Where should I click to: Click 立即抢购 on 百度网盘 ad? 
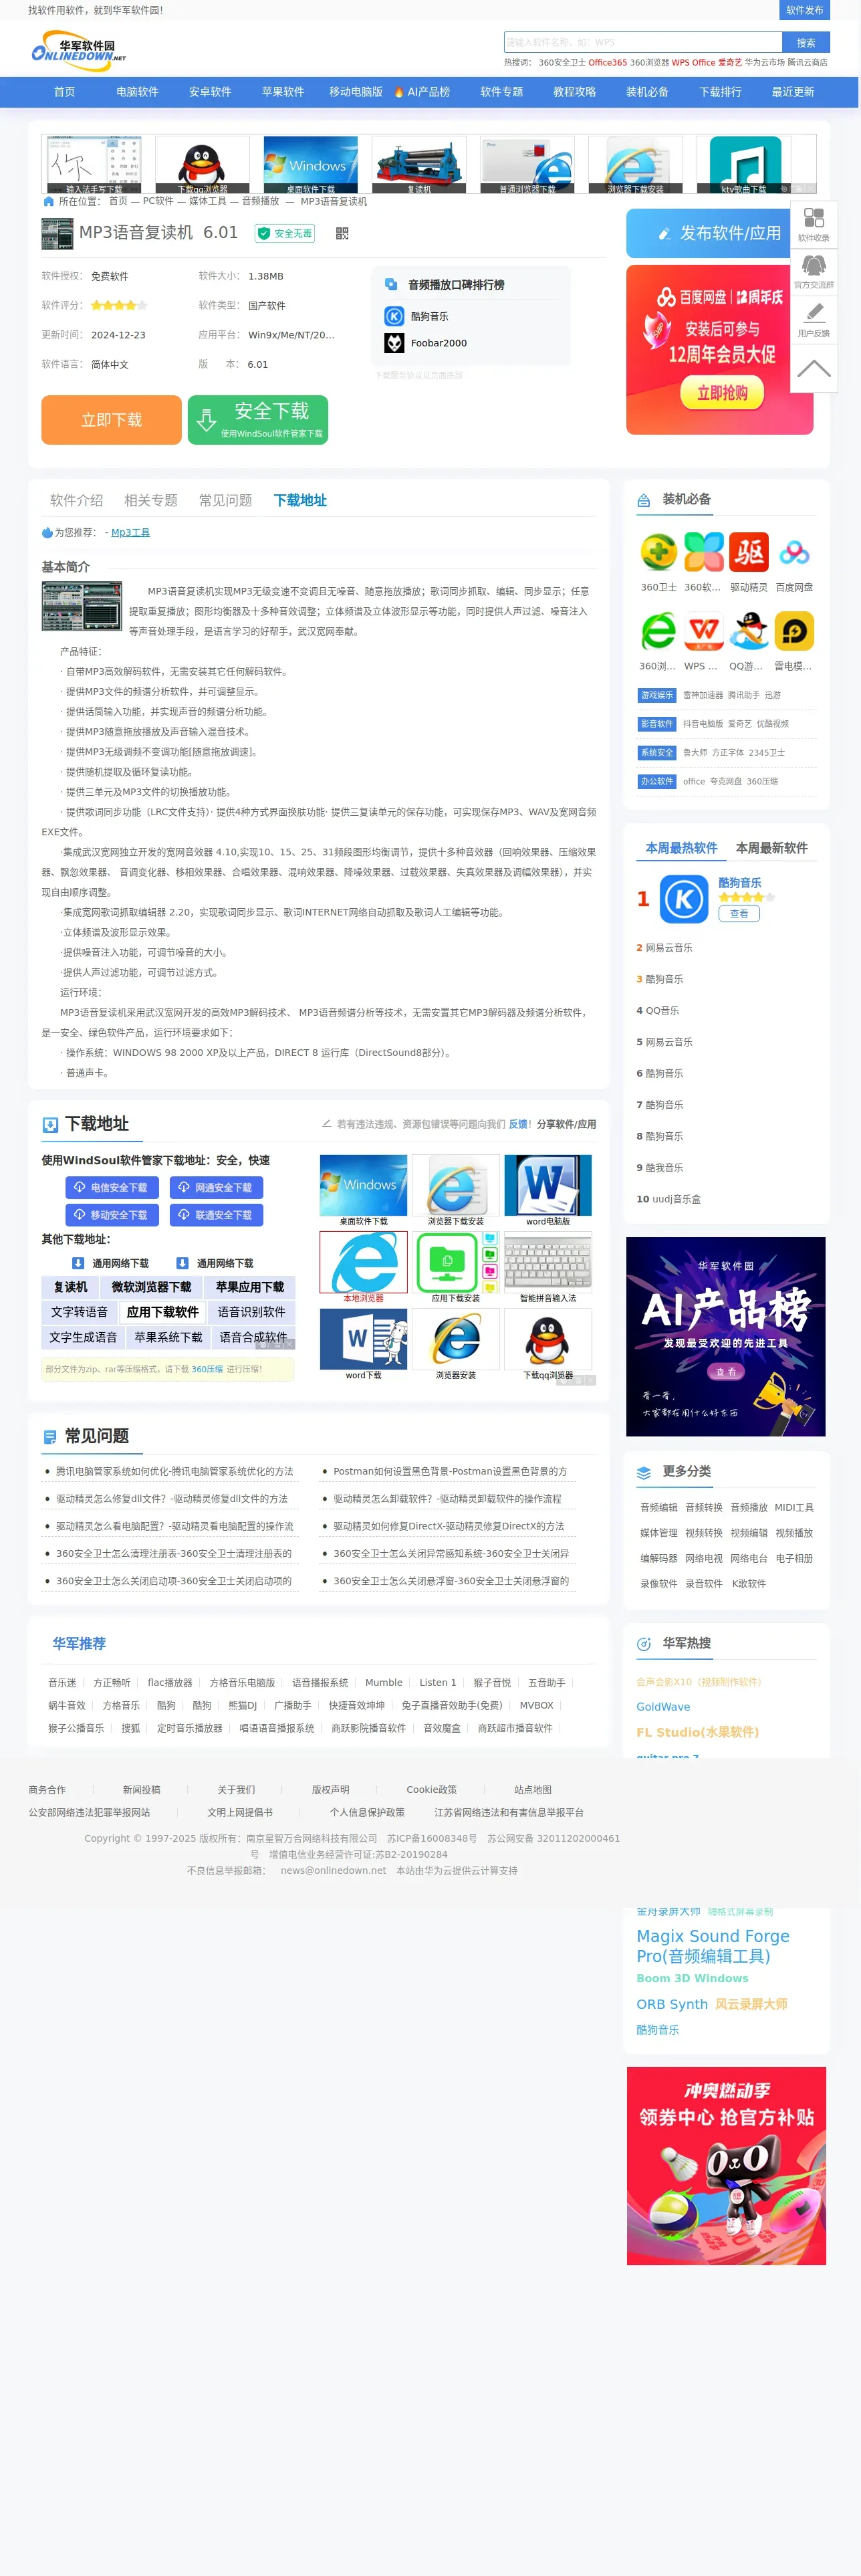[x=722, y=393]
